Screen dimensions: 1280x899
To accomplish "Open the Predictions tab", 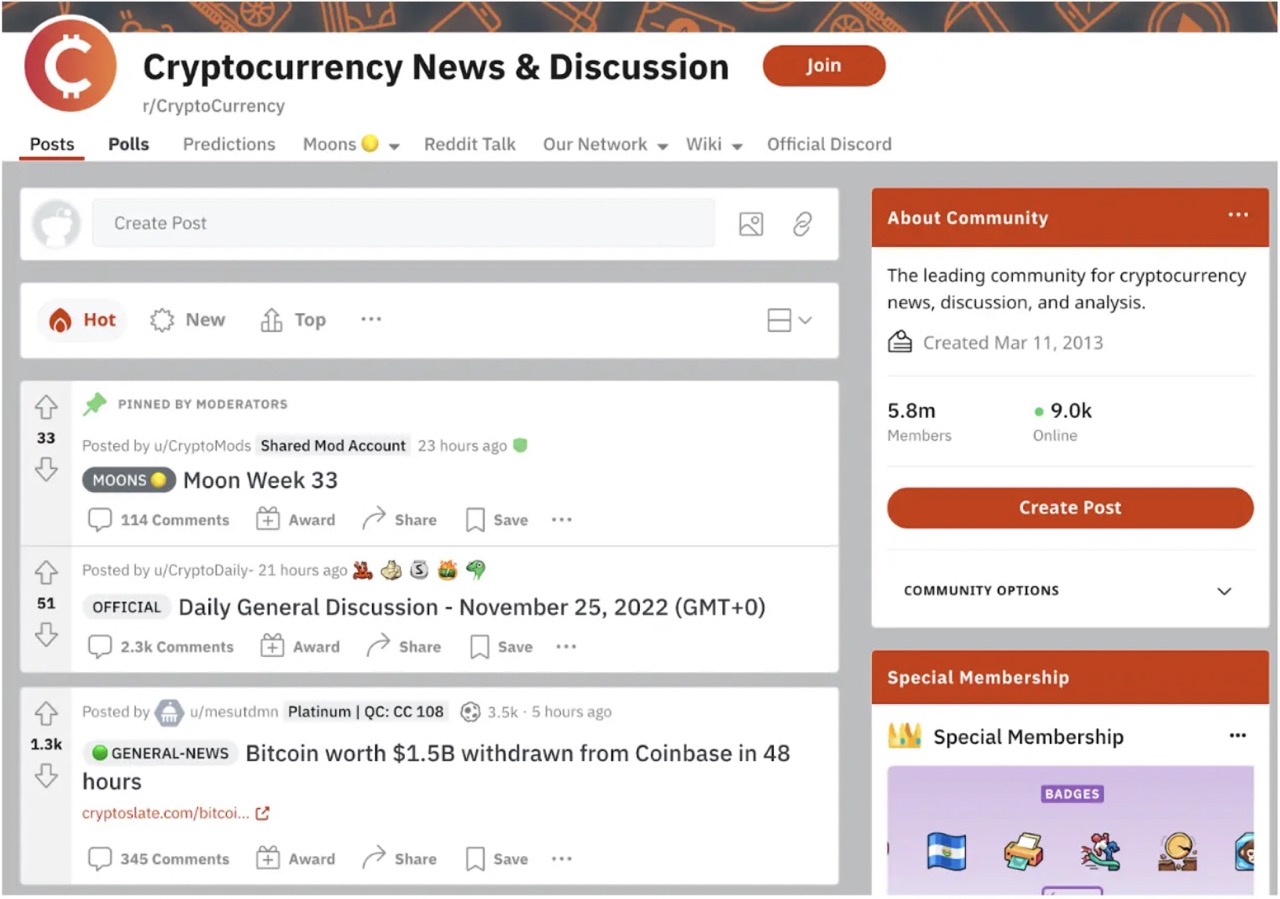I will pyautogui.click(x=228, y=144).
